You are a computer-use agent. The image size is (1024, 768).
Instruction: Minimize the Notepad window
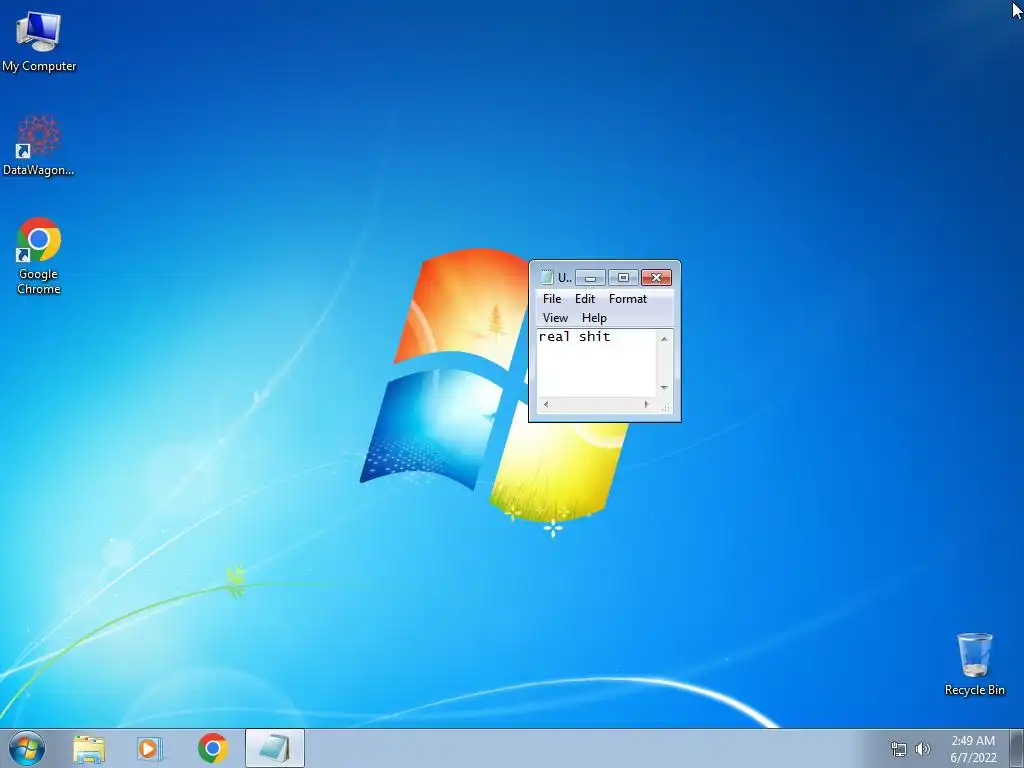(590, 278)
